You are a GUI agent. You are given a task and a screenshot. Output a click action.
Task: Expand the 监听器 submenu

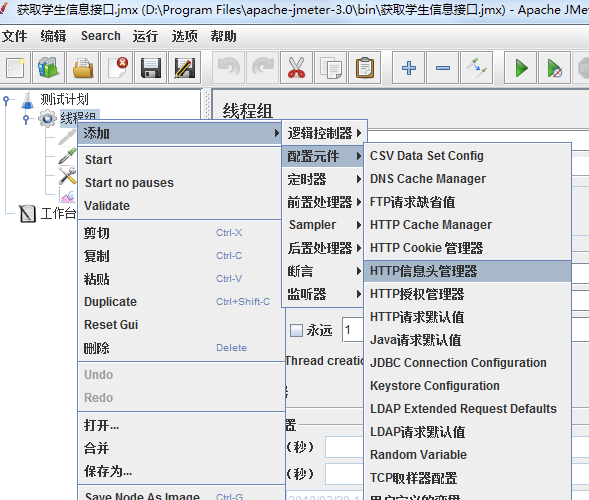point(323,294)
